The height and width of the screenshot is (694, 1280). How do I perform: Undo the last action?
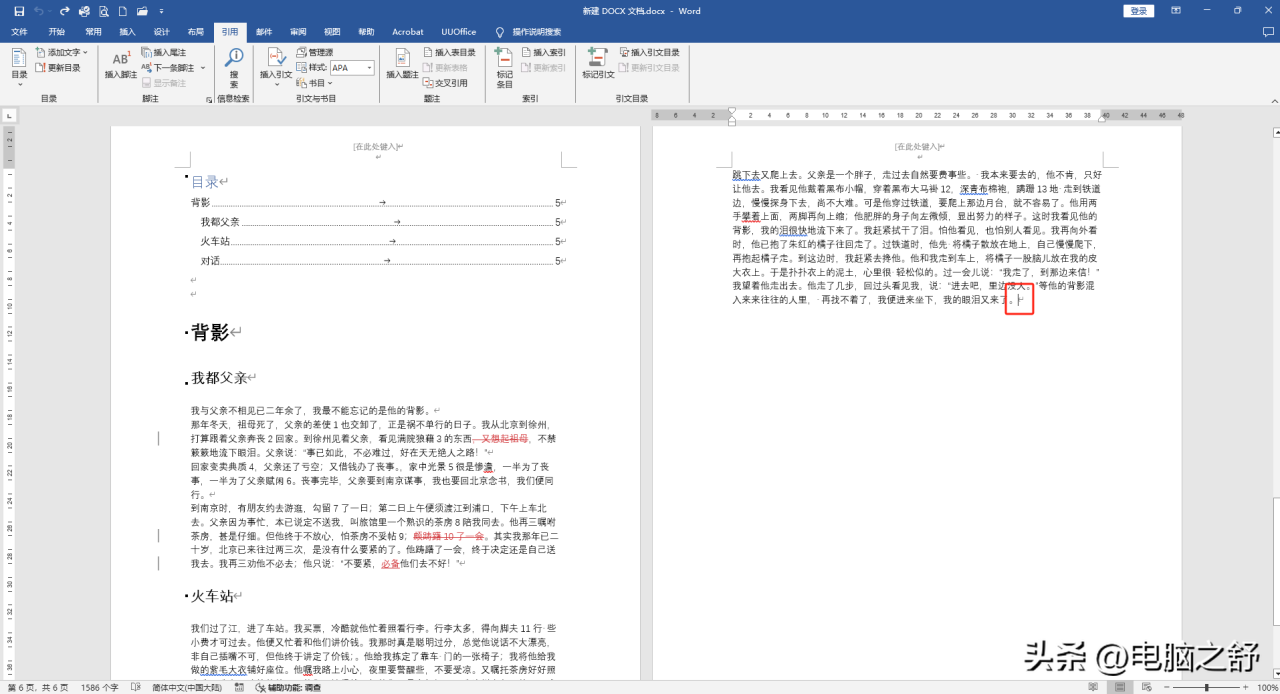39,11
